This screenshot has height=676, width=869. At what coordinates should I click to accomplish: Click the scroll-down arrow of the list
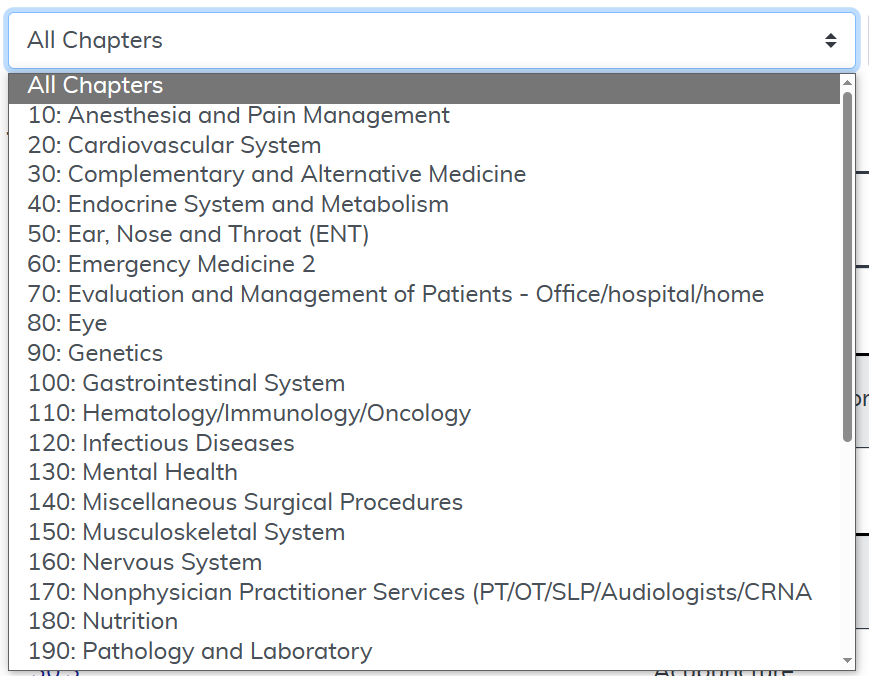point(848,661)
